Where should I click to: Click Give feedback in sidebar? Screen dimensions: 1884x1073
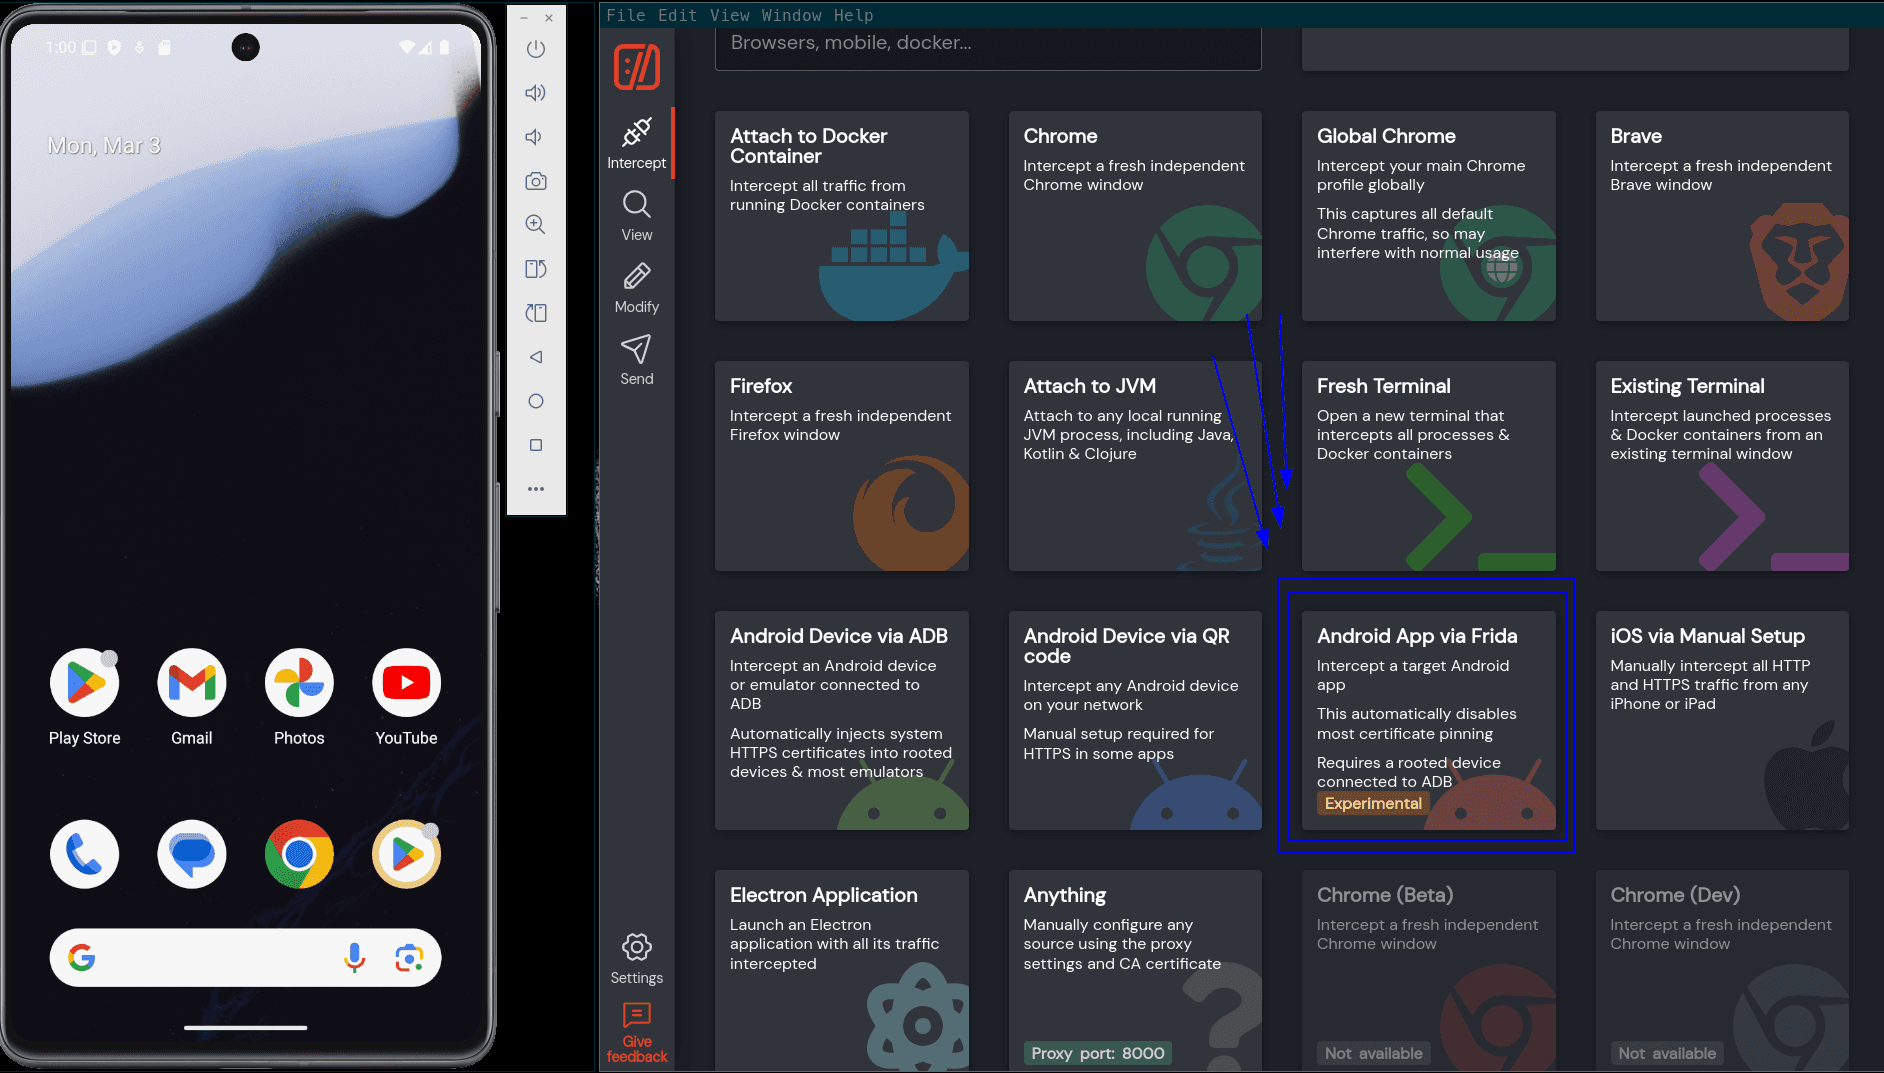(636, 1033)
